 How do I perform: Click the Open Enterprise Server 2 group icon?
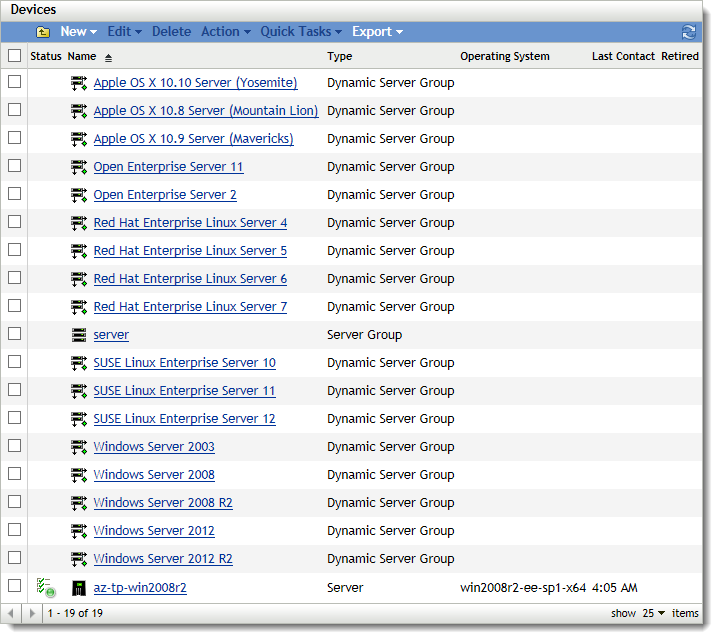tap(79, 195)
